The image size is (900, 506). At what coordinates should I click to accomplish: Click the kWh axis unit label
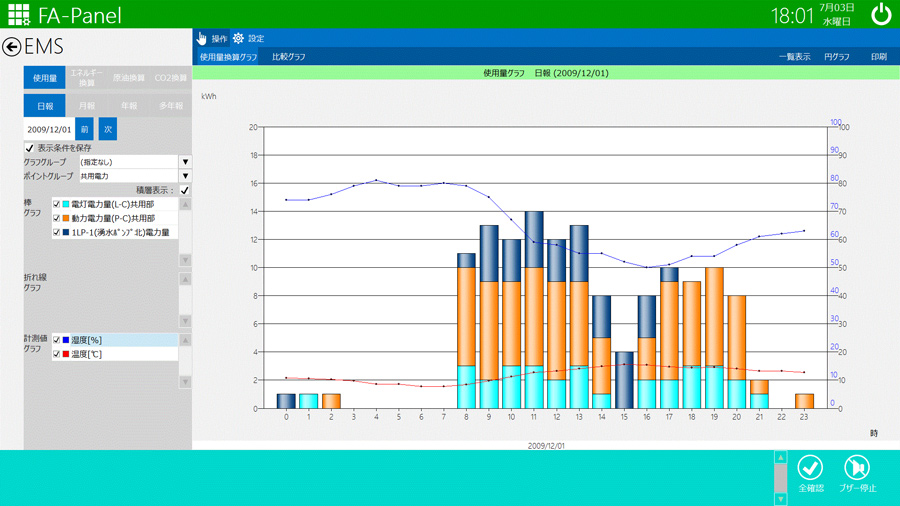click(x=209, y=96)
